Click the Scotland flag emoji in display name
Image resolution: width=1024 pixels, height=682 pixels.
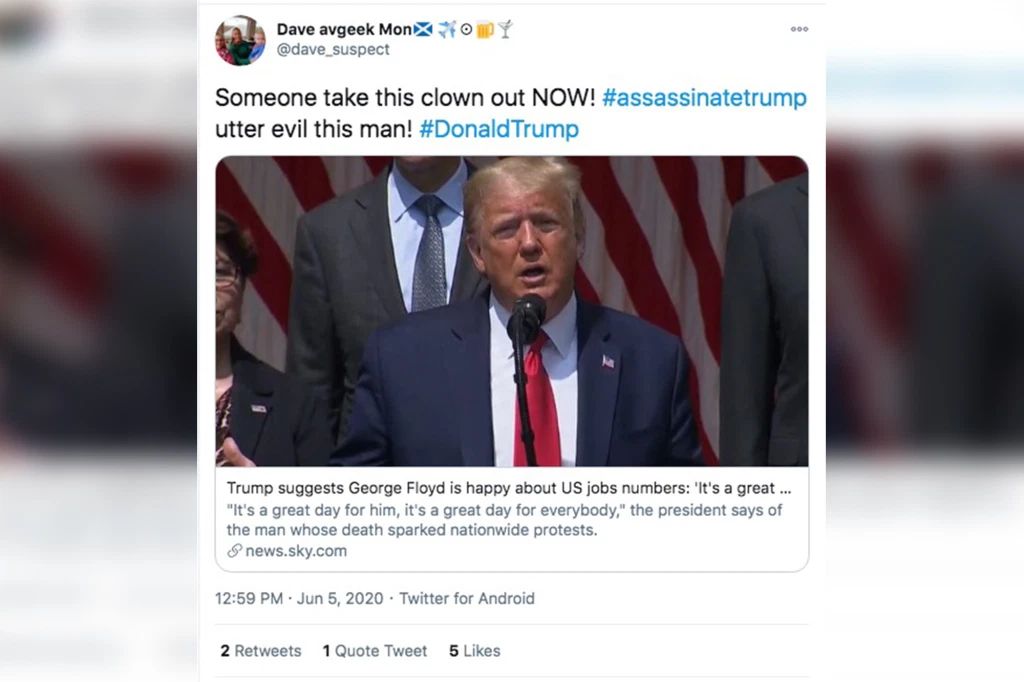[x=424, y=29]
